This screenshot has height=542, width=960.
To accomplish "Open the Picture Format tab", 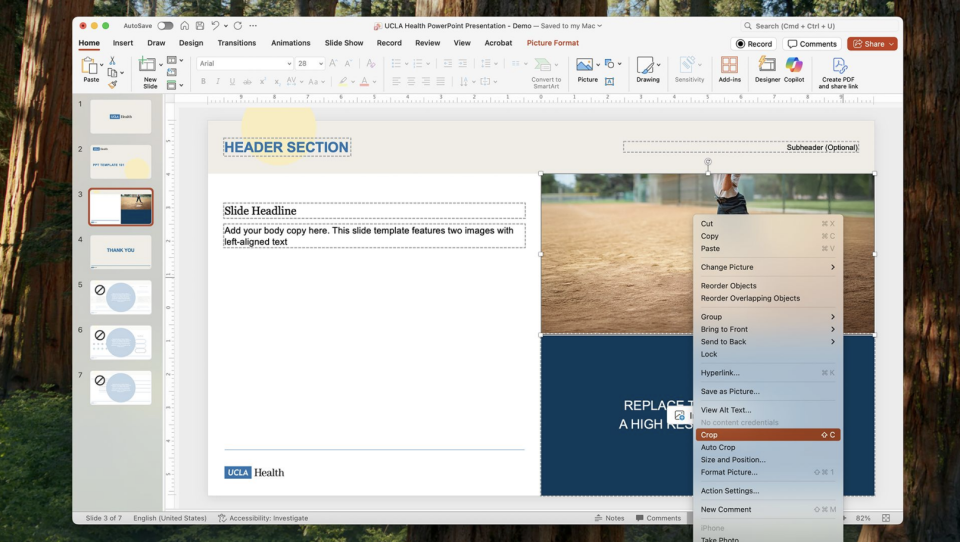I will click(x=552, y=43).
